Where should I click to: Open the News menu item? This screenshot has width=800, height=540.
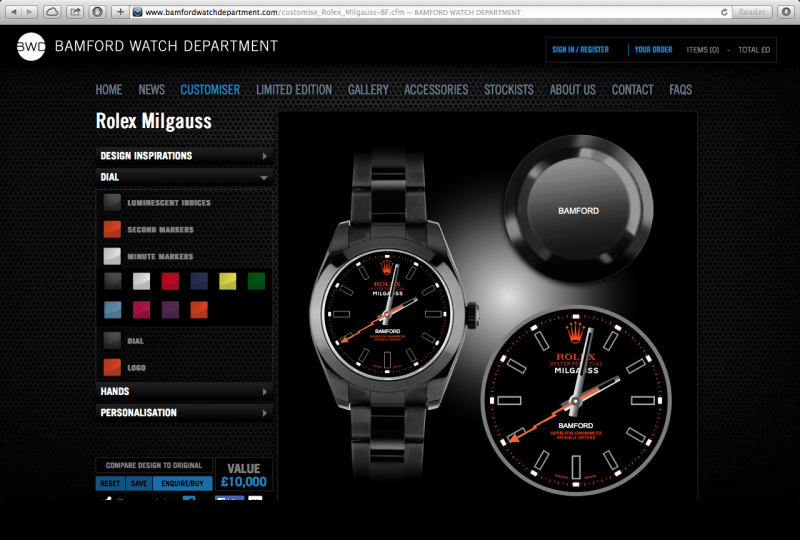[152, 90]
